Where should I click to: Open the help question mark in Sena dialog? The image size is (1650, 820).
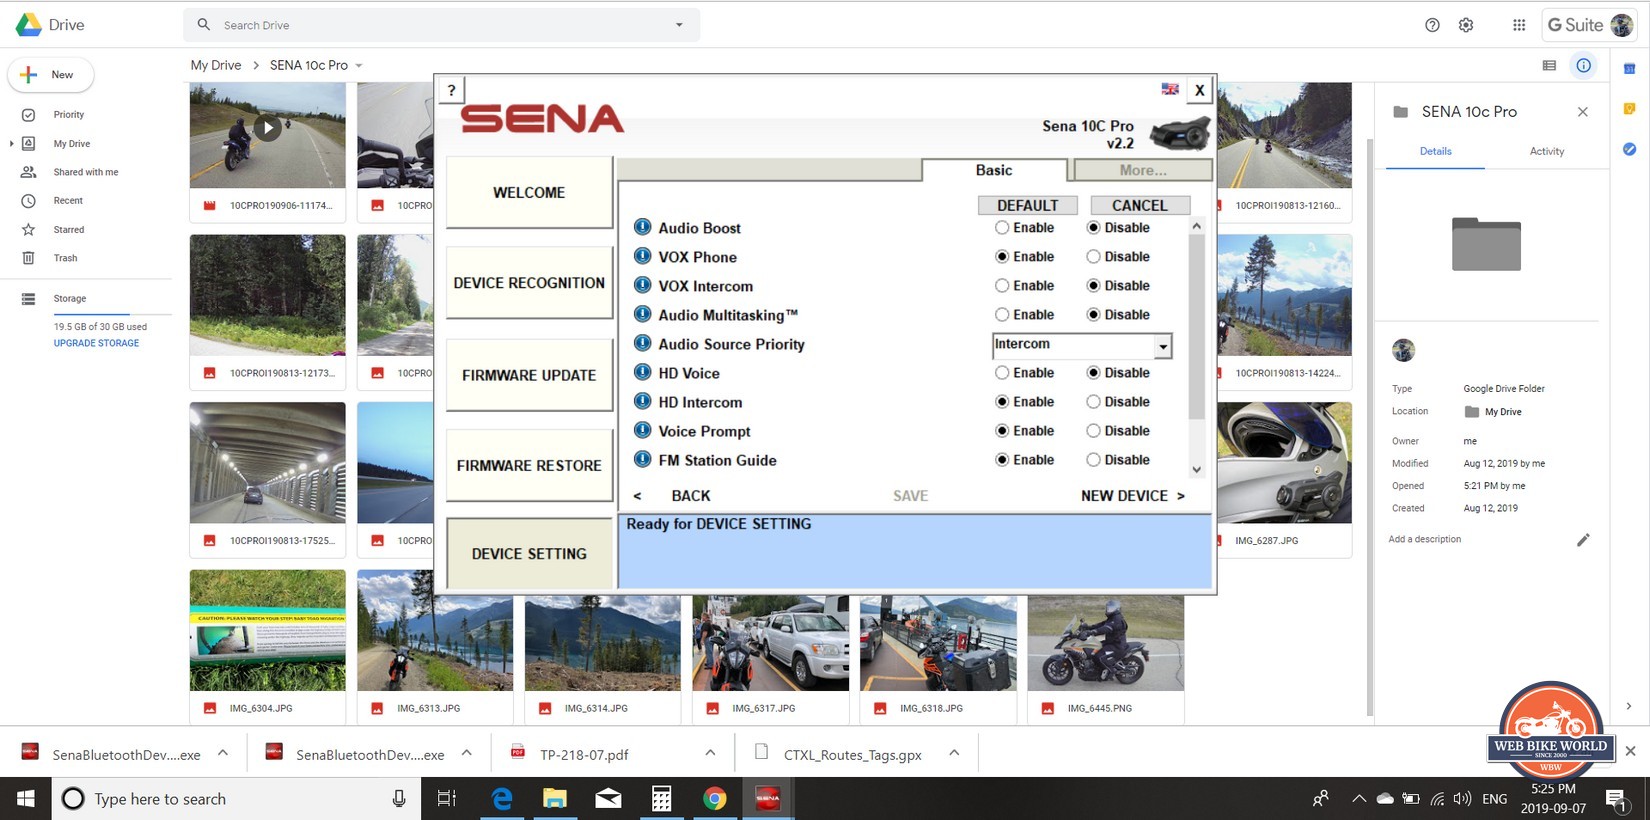(451, 90)
